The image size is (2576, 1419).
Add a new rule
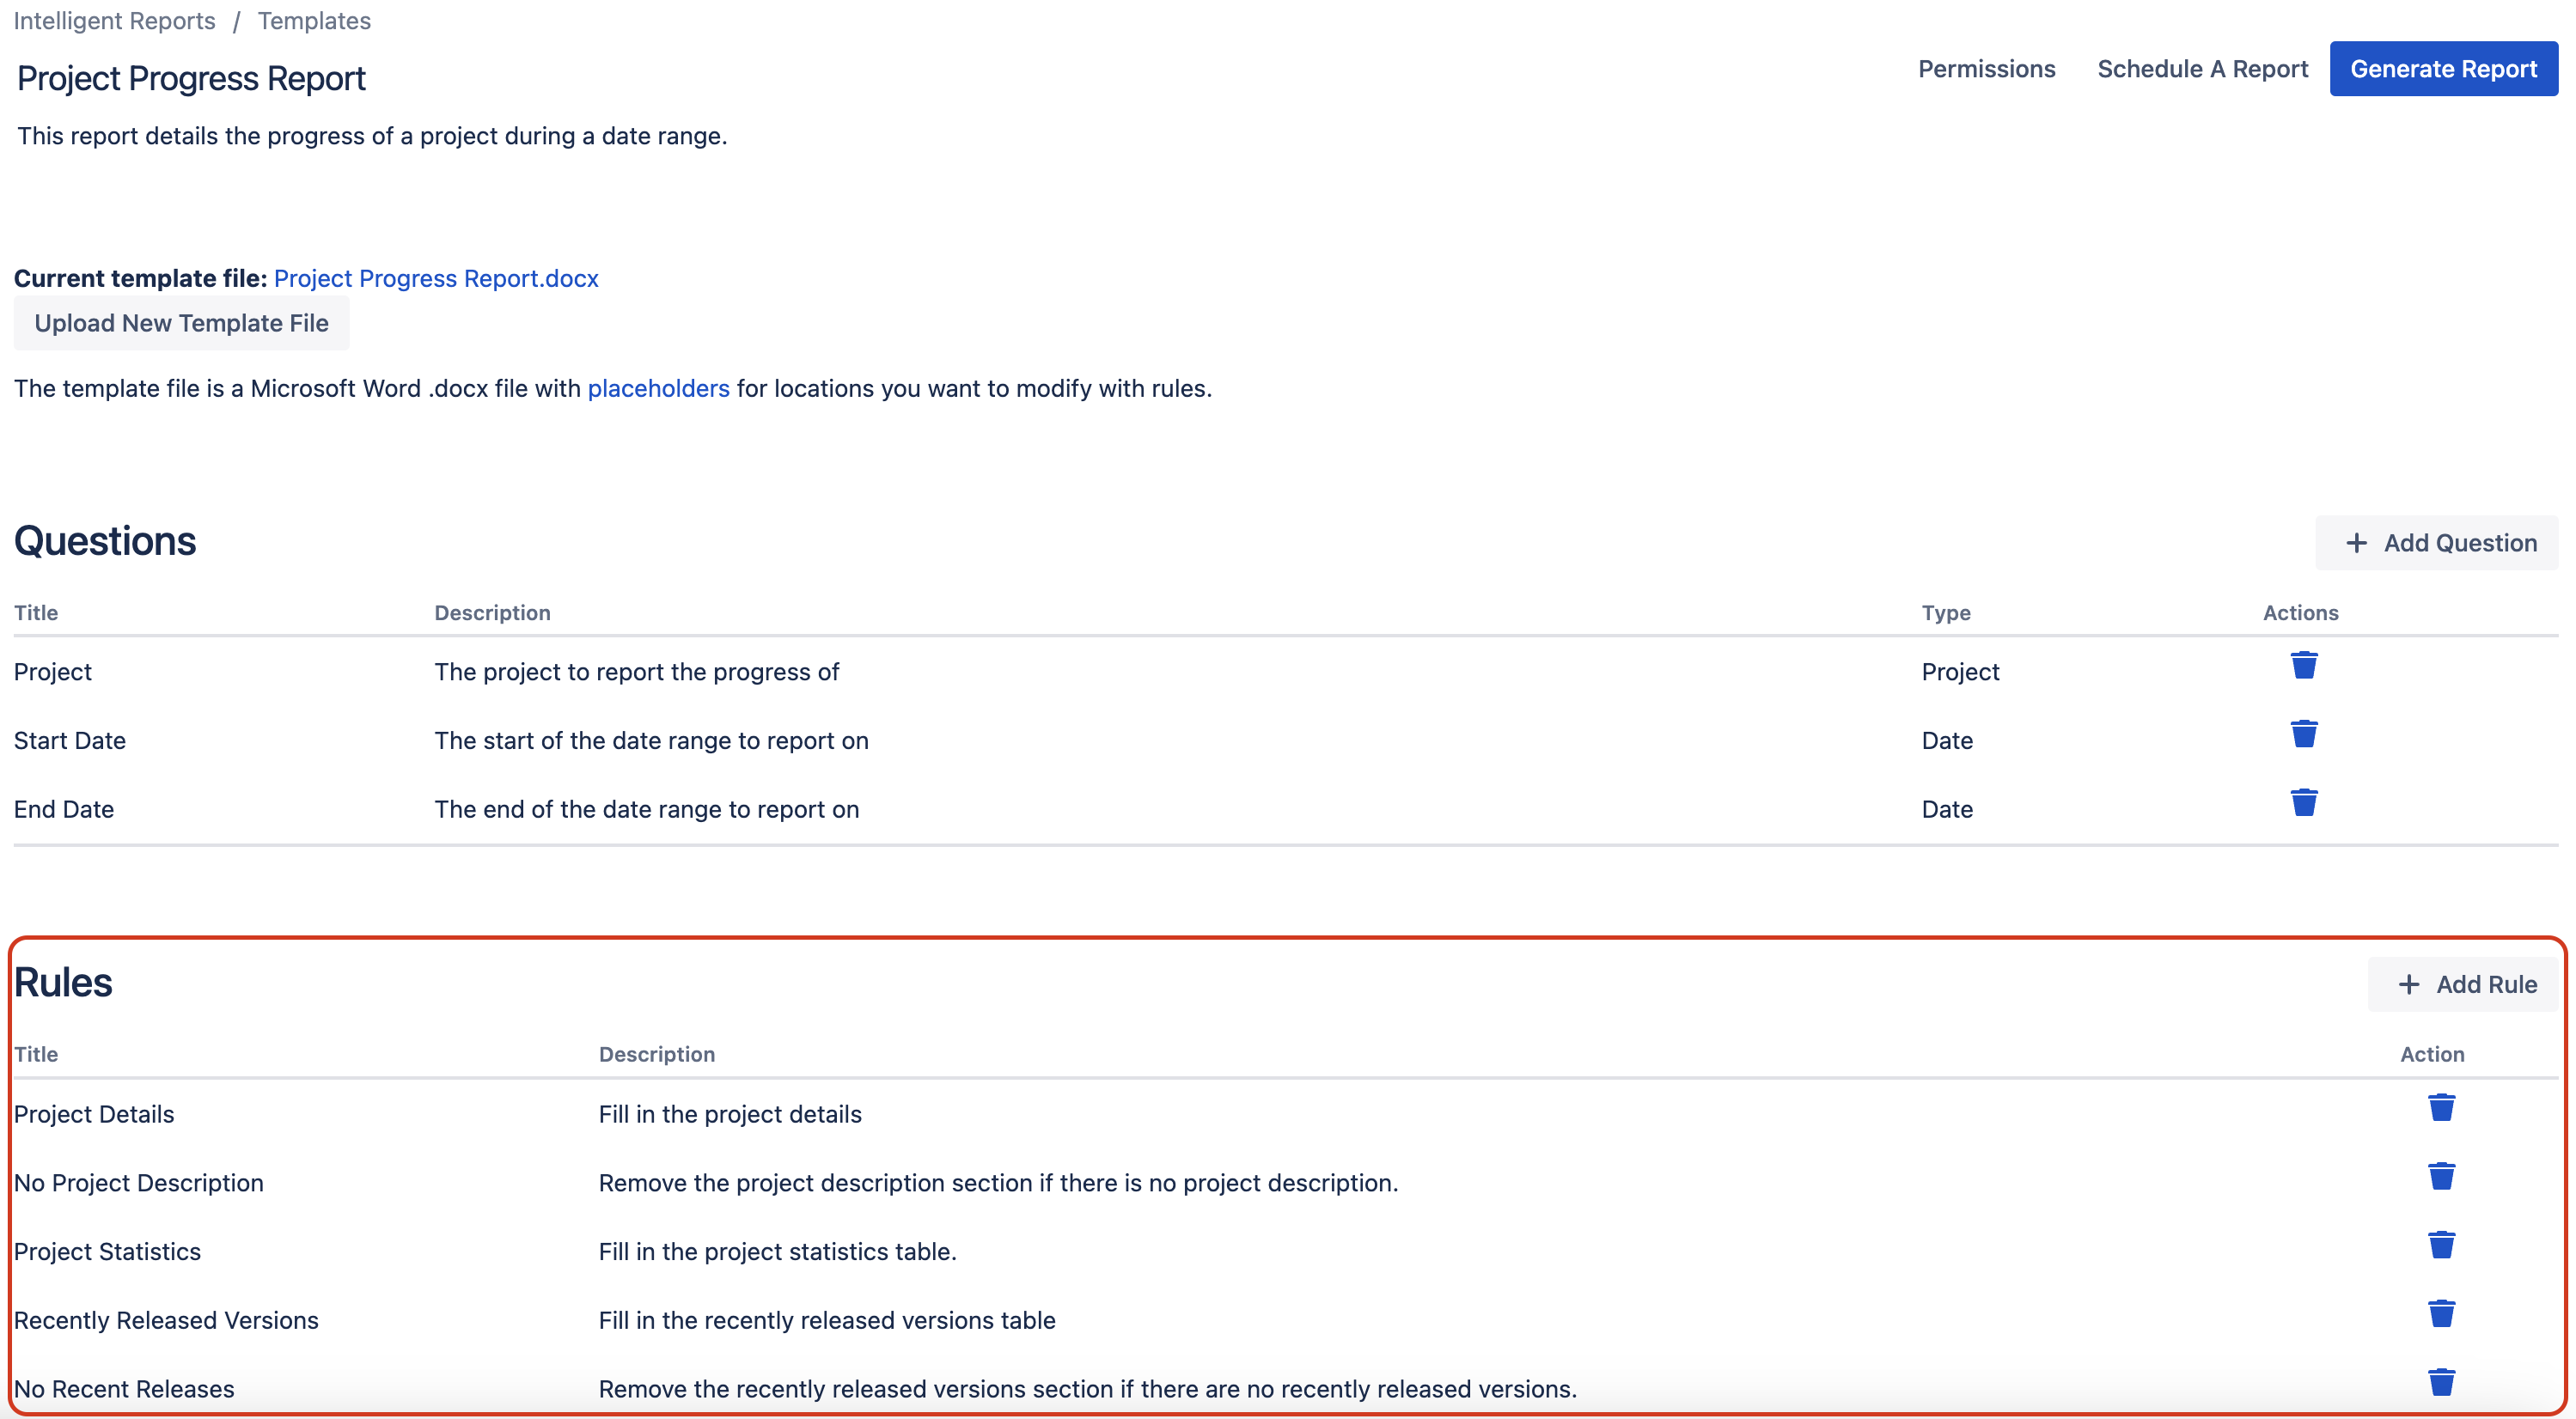coord(2465,985)
